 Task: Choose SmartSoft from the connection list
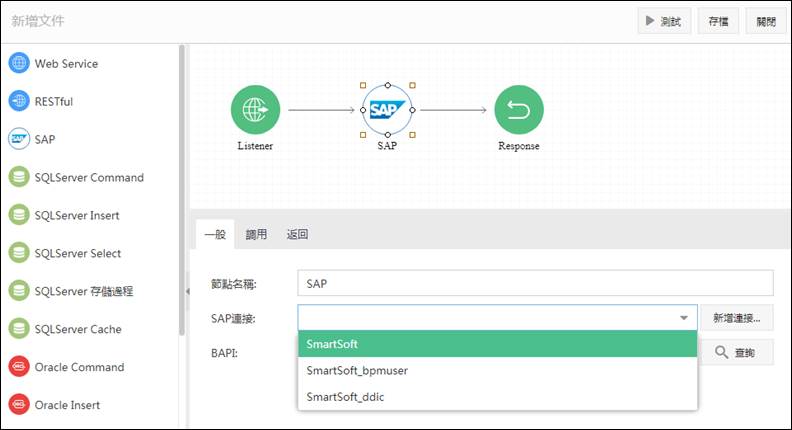498,344
